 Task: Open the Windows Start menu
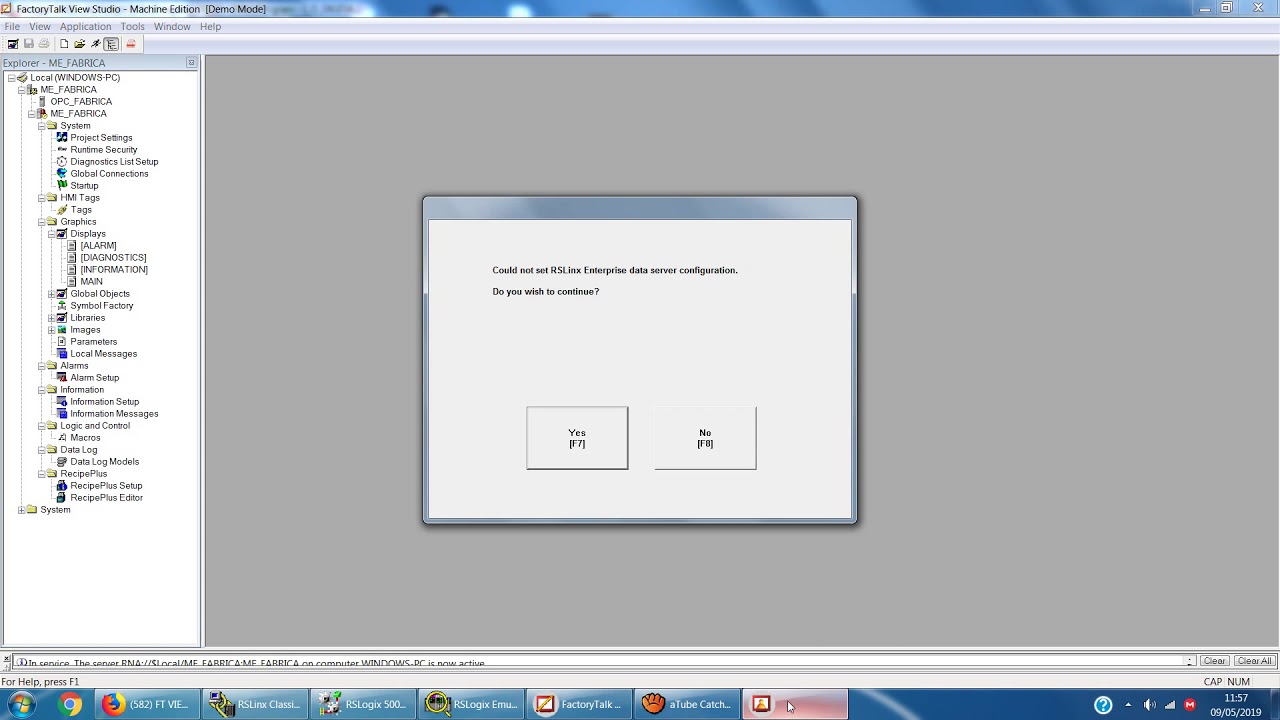[x=21, y=704]
